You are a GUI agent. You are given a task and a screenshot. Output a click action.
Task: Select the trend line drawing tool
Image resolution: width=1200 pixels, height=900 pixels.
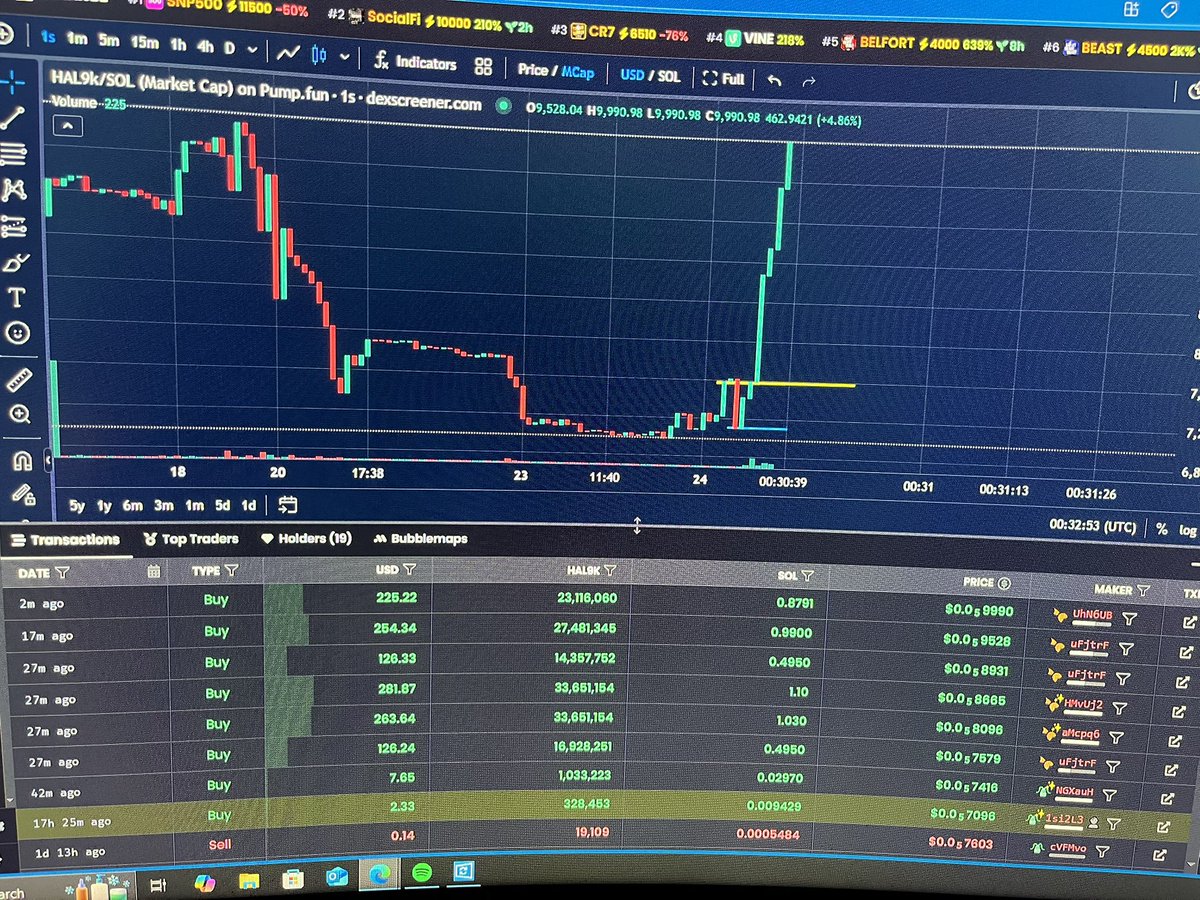tap(14, 116)
